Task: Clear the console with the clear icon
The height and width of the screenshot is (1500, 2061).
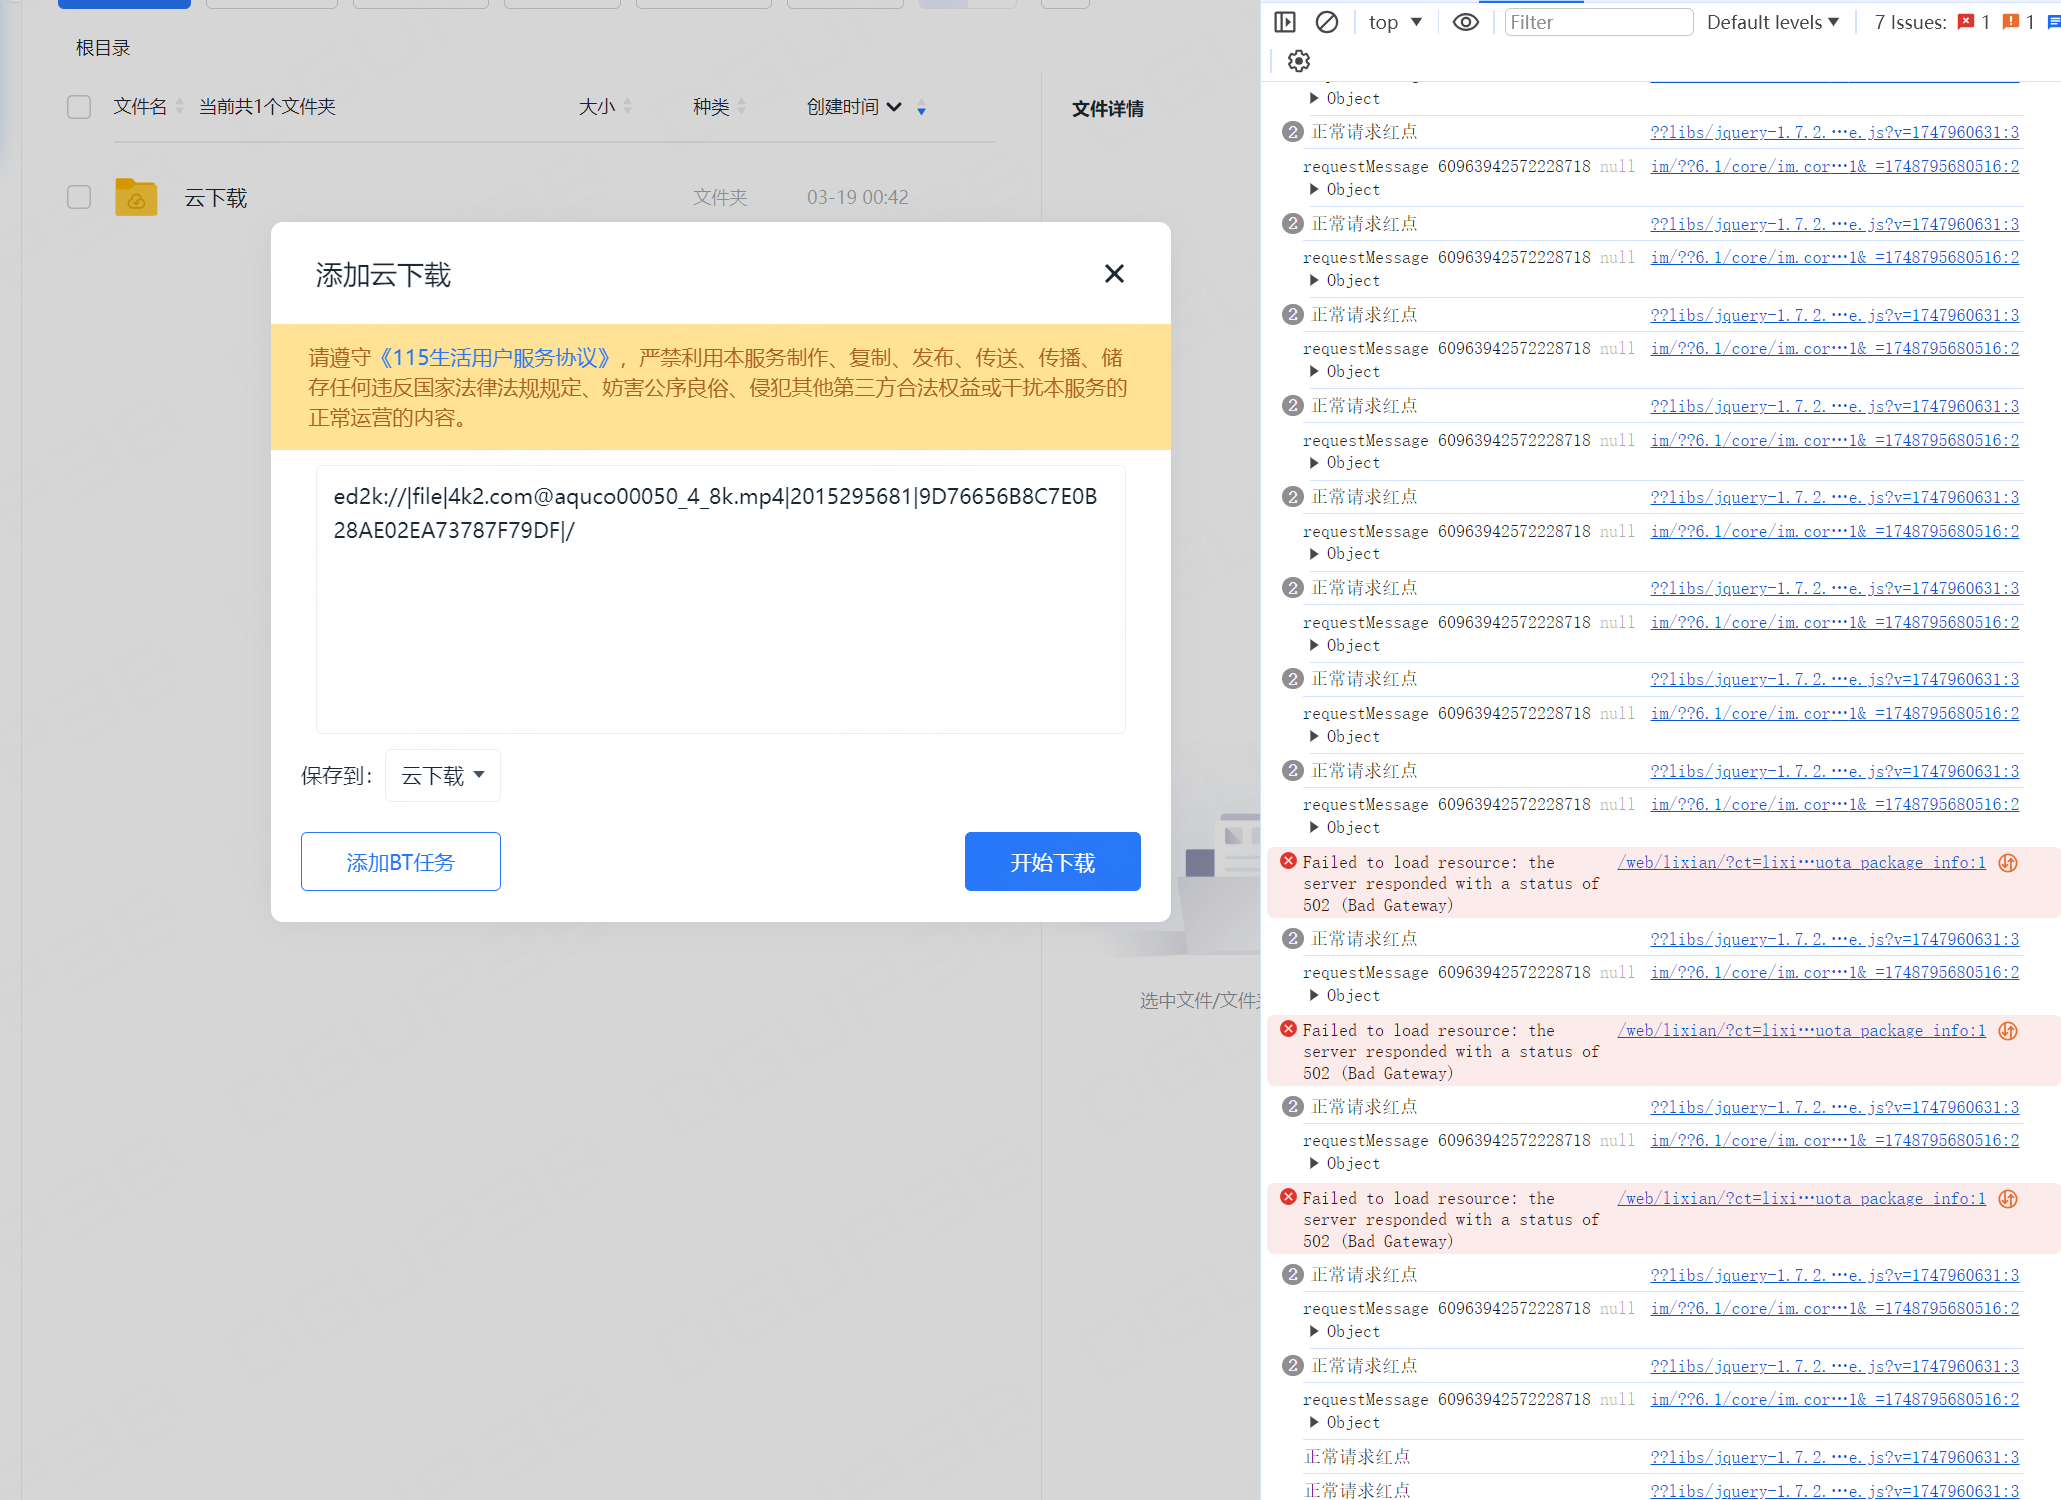Action: (1327, 22)
